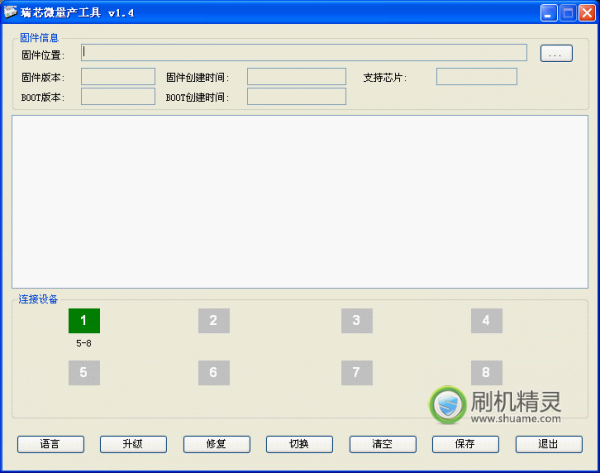
Task: Click inside the large log output area
Action: pos(300,202)
